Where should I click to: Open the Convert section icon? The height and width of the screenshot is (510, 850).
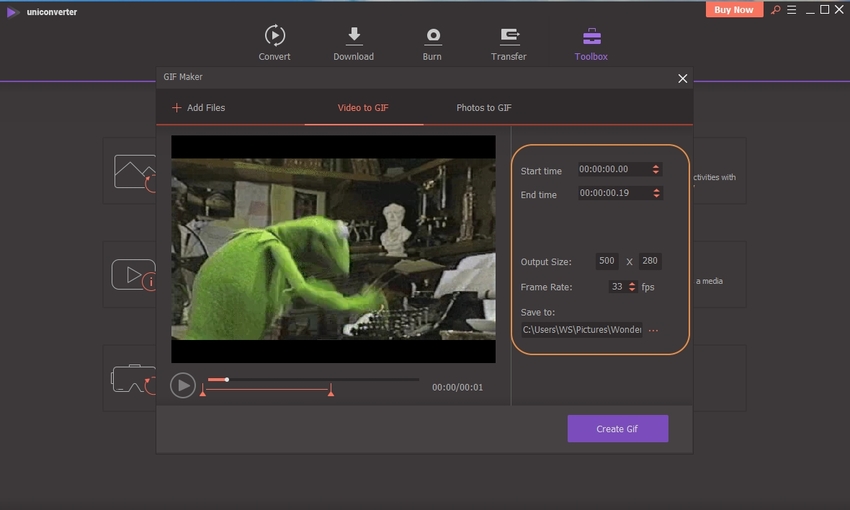(x=274, y=36)
